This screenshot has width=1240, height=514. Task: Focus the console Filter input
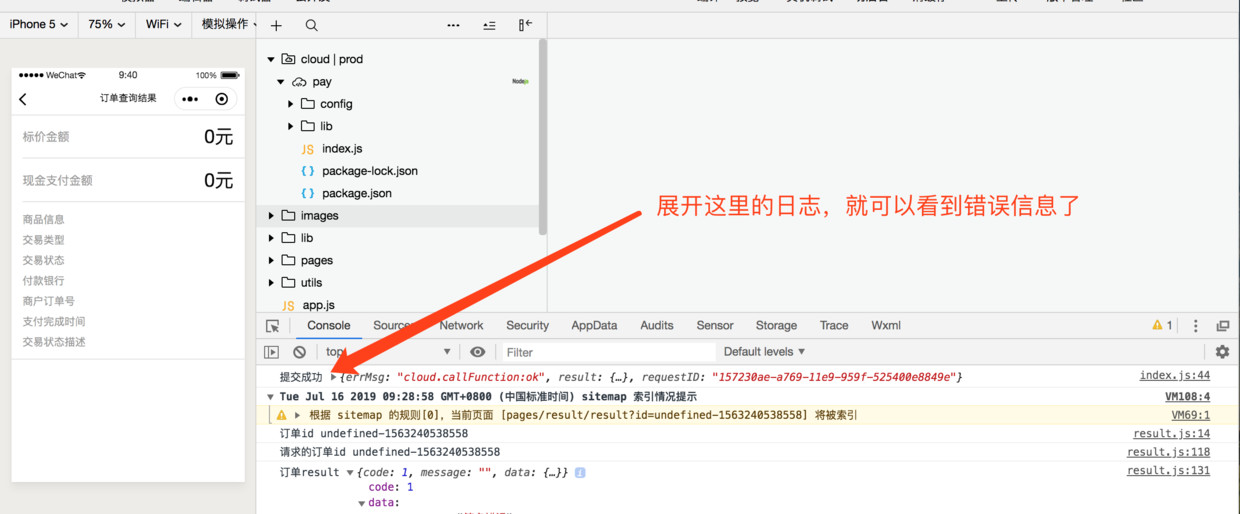pos(608,352)
